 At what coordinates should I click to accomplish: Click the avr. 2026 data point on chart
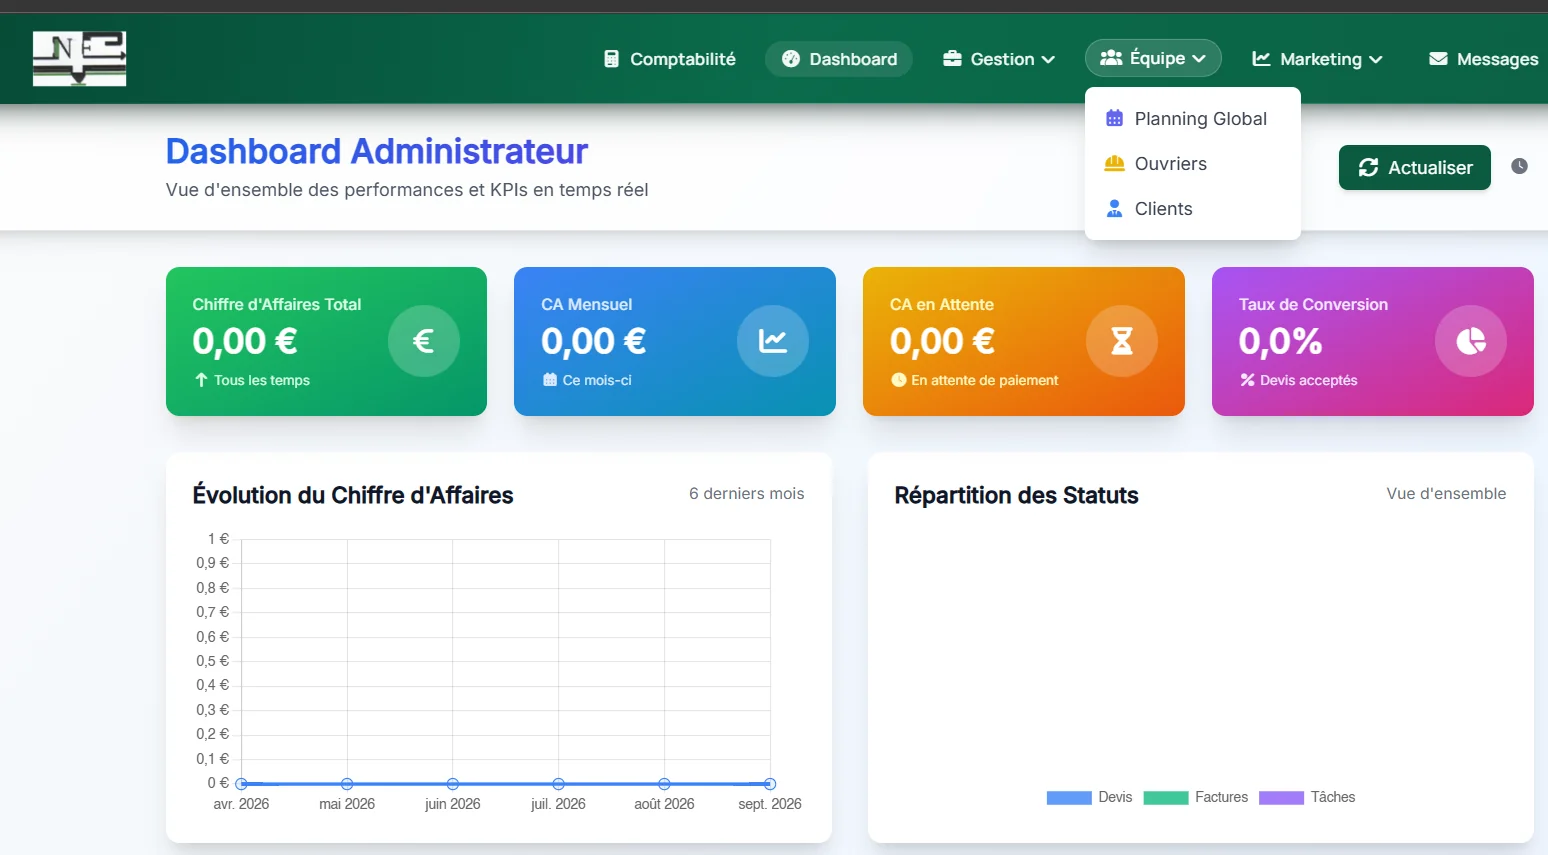(241, 784)
